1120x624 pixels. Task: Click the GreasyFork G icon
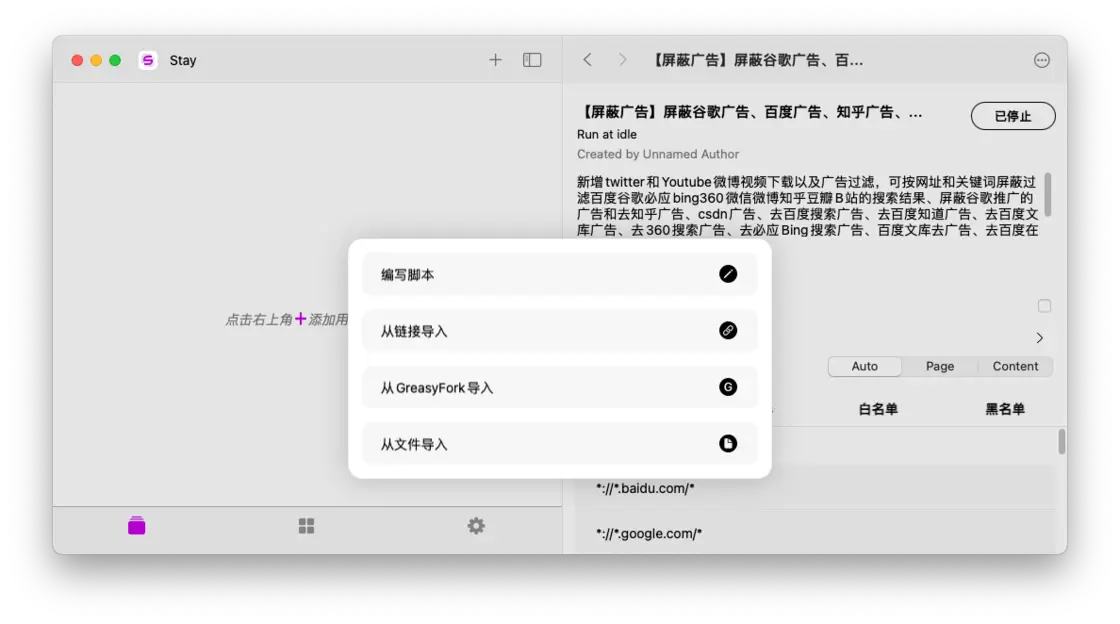(728, 387)
